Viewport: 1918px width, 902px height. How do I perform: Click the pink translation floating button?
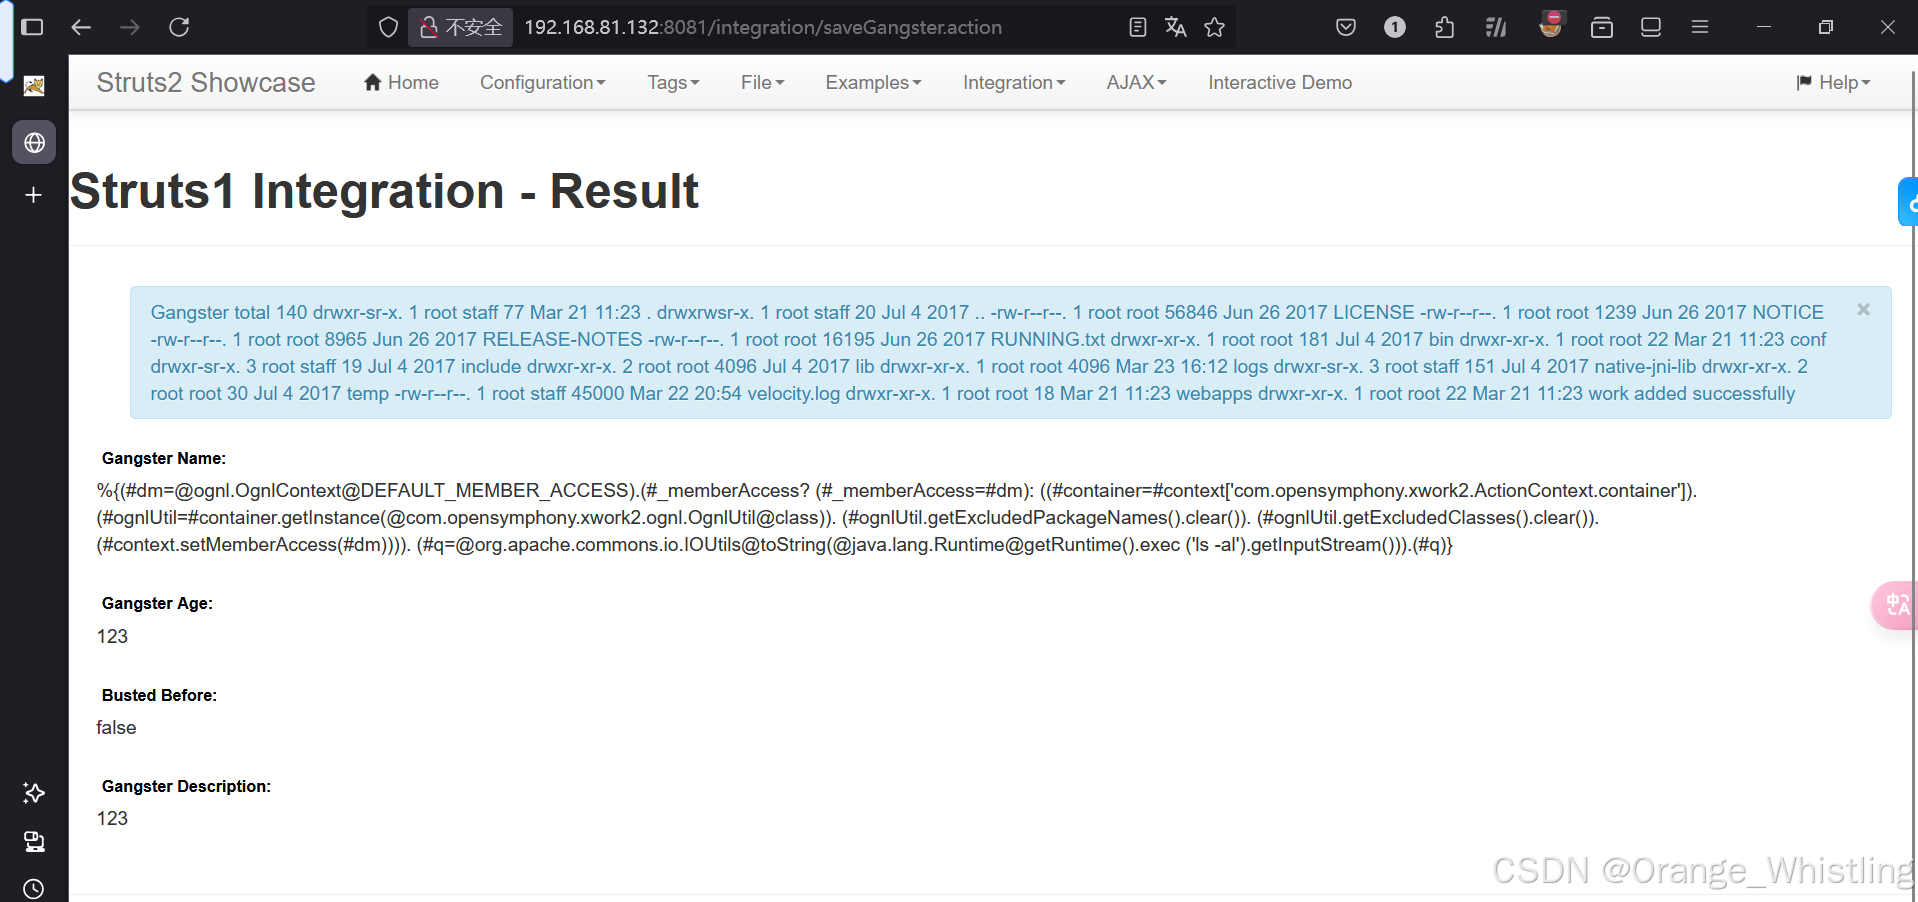pos(1895,605)
